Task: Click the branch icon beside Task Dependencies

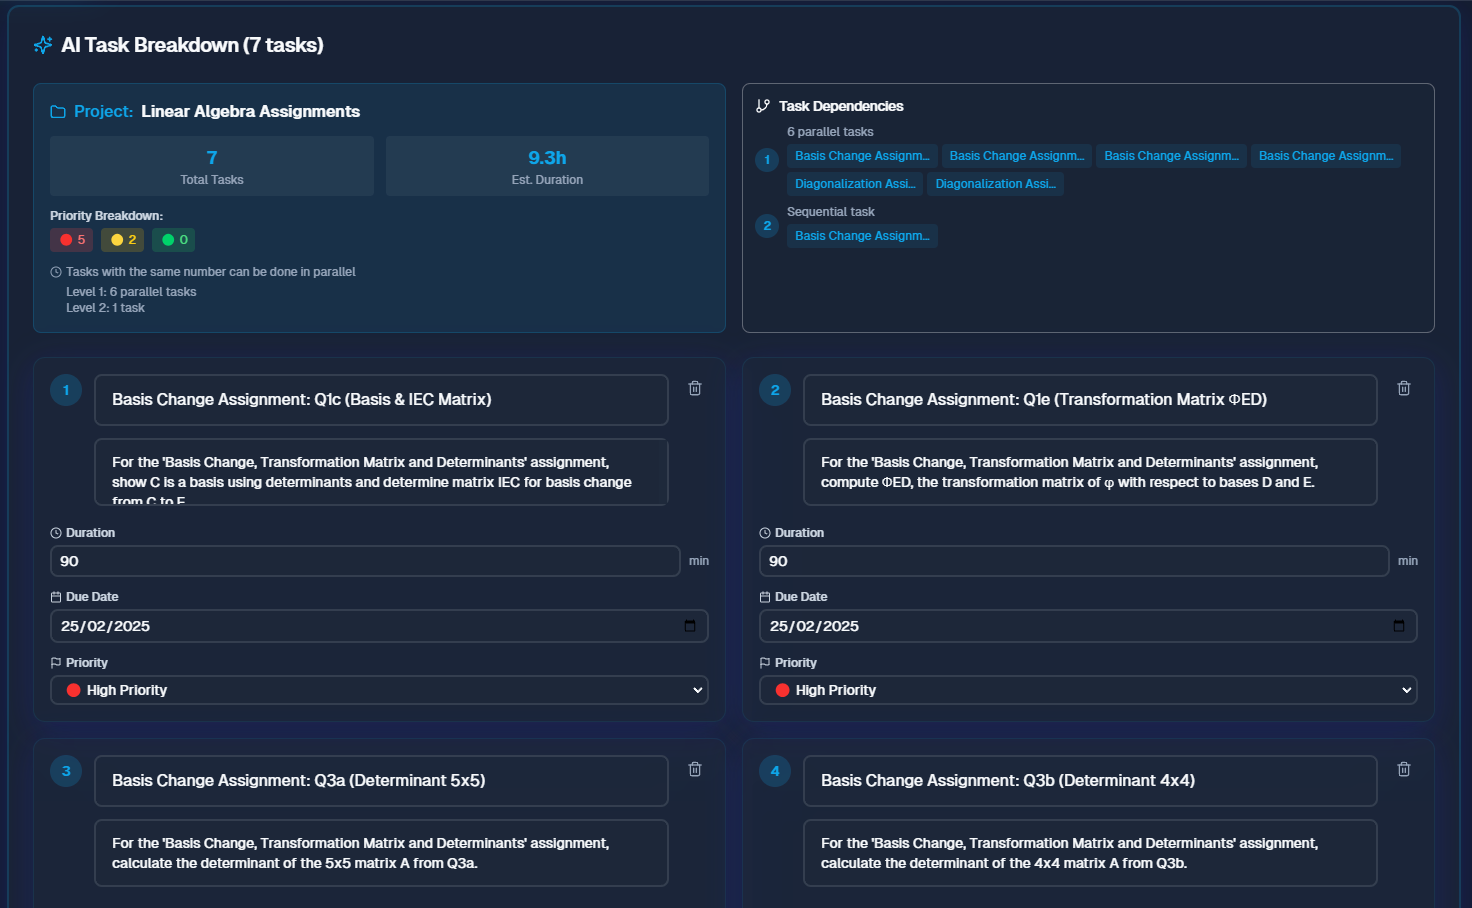Action: pos(763,106)
